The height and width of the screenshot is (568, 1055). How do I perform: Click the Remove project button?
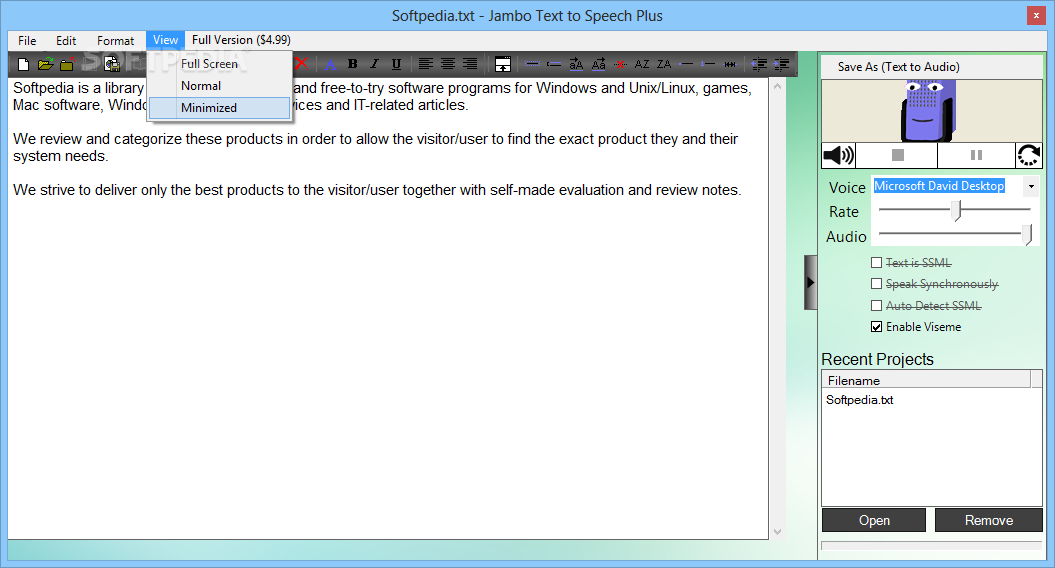pyautogui.click(x=988, y=520)
